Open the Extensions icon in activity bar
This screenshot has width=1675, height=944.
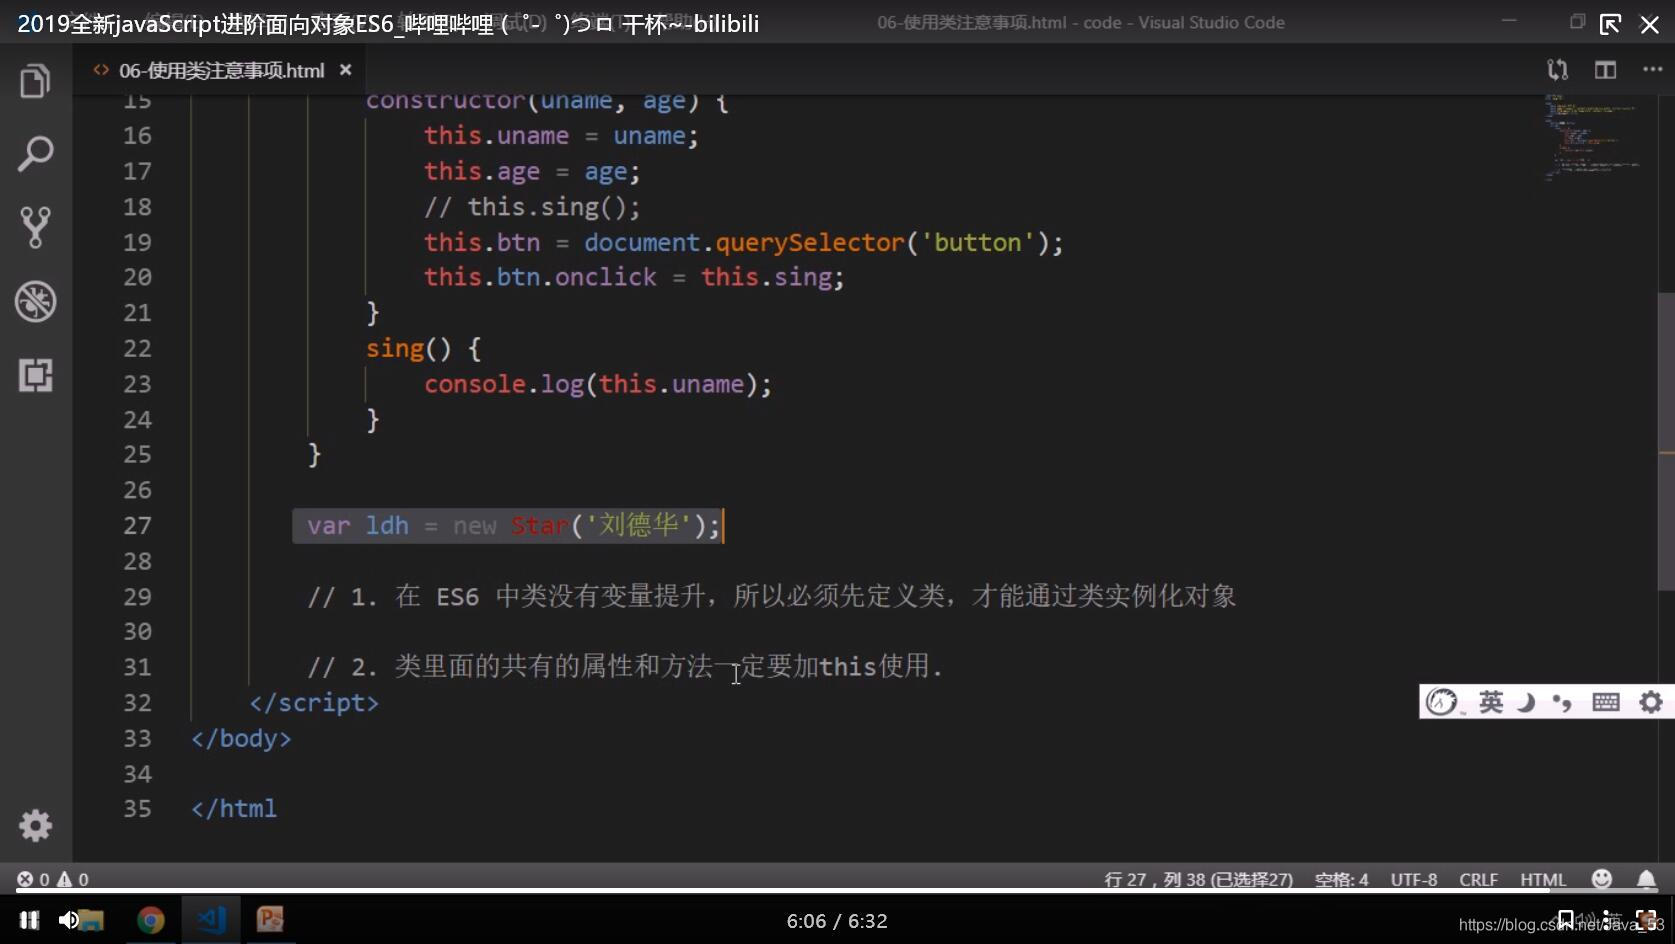click(35, 375)
